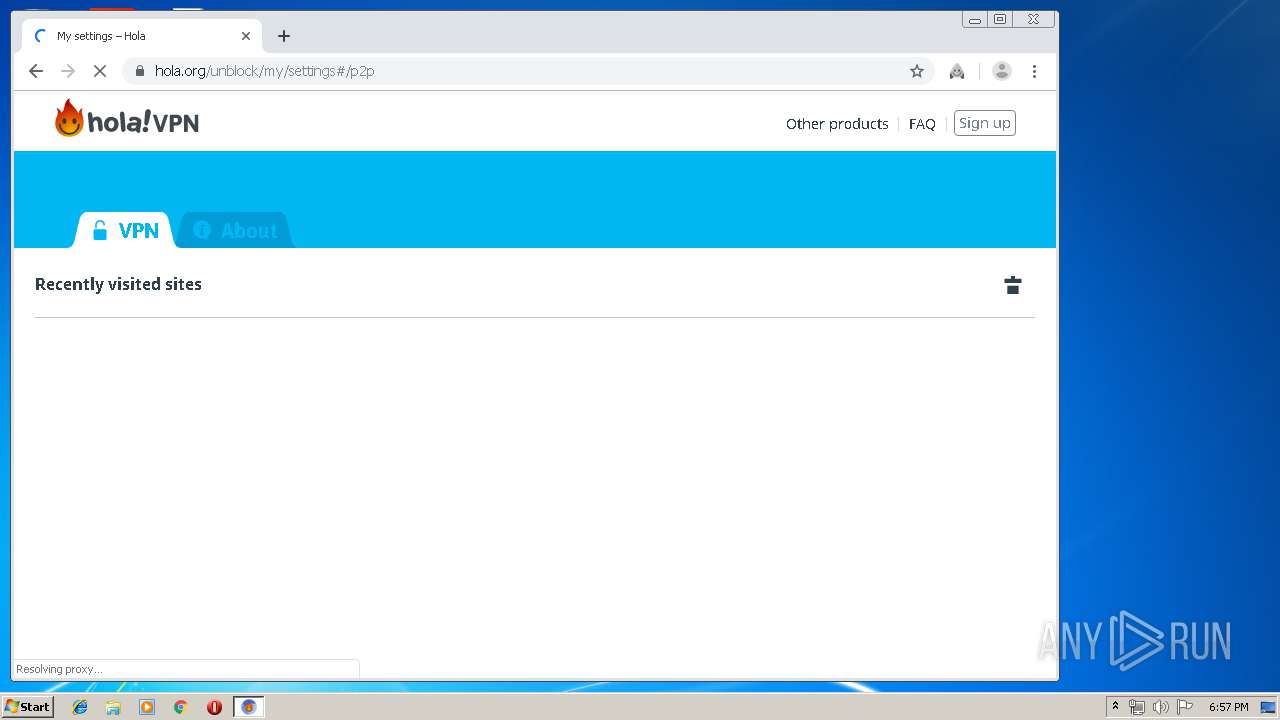
Task: Open the Other products link
Action: point(837,124)
